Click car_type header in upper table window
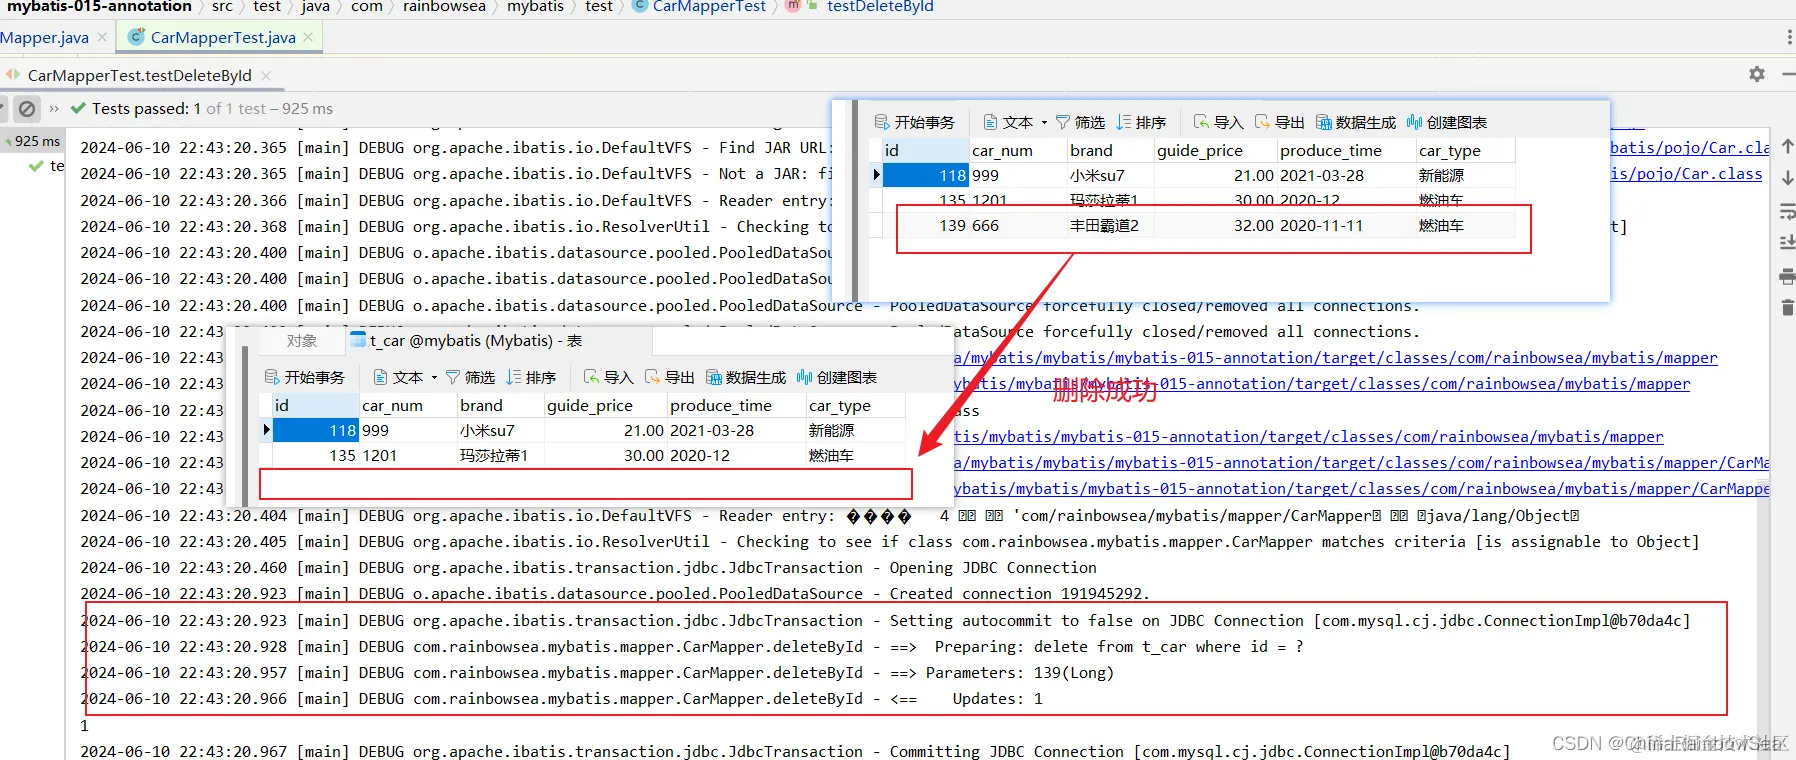Screen dimensions: 1796x760 [x=1465, y=150]
